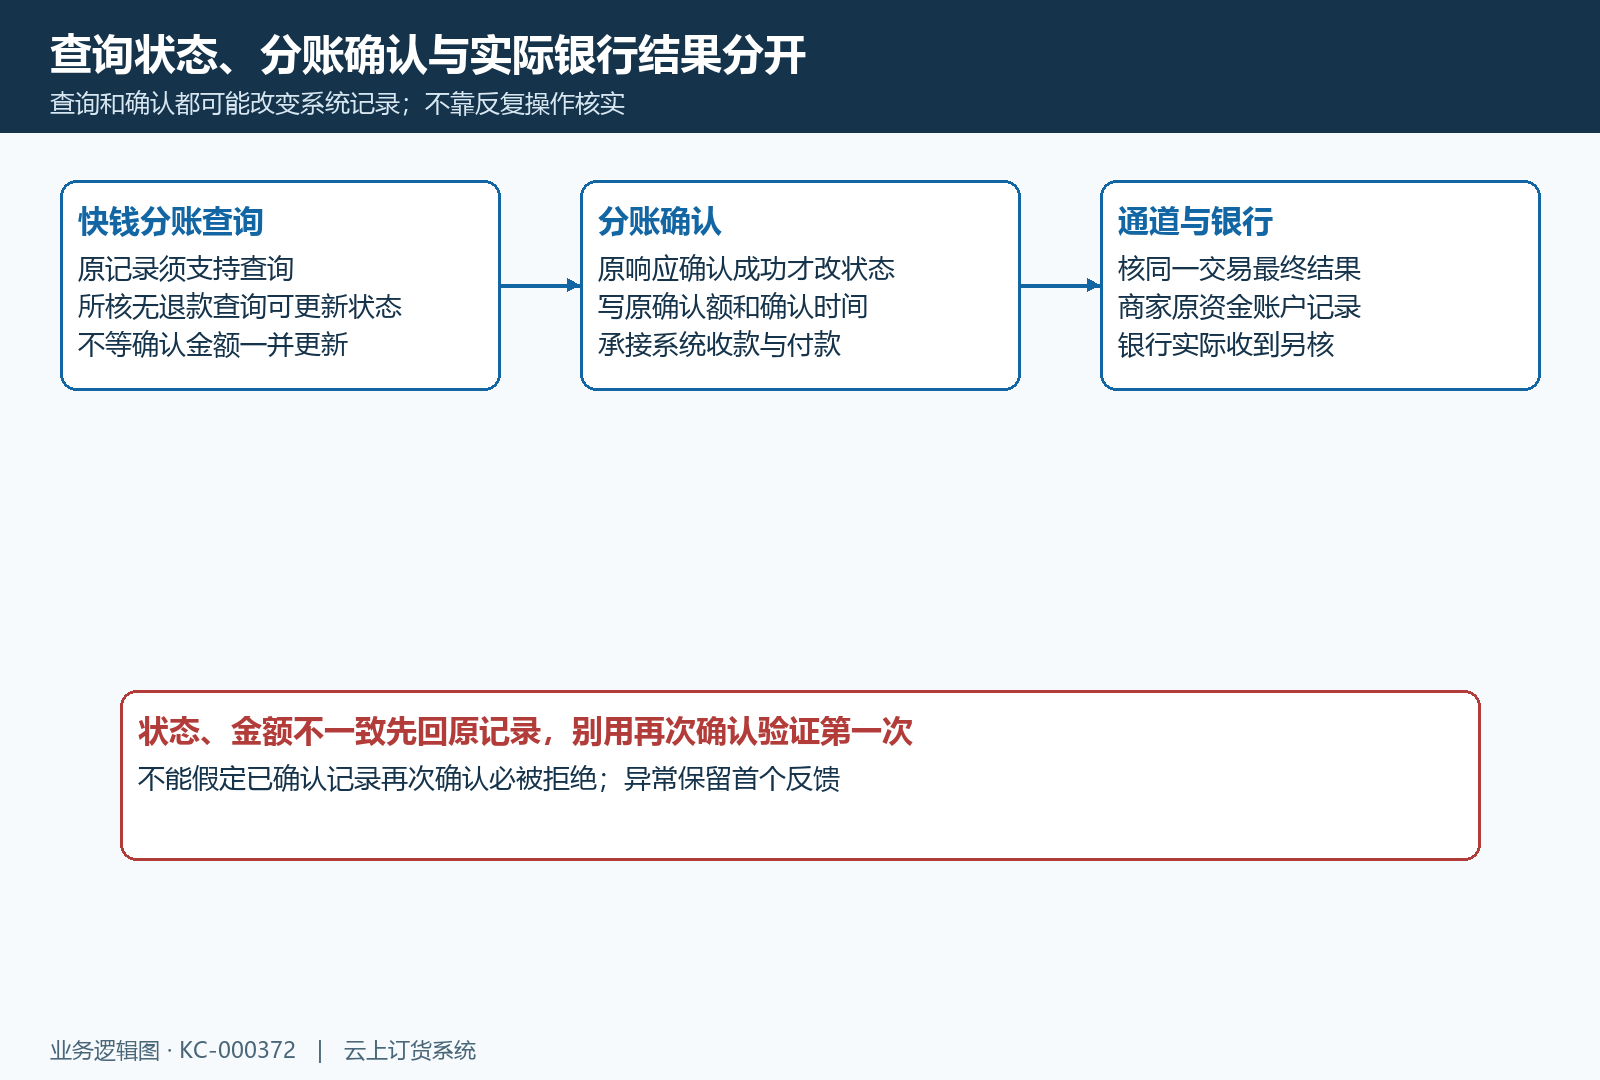Click the line 商家原资金账户记录

1239,307
